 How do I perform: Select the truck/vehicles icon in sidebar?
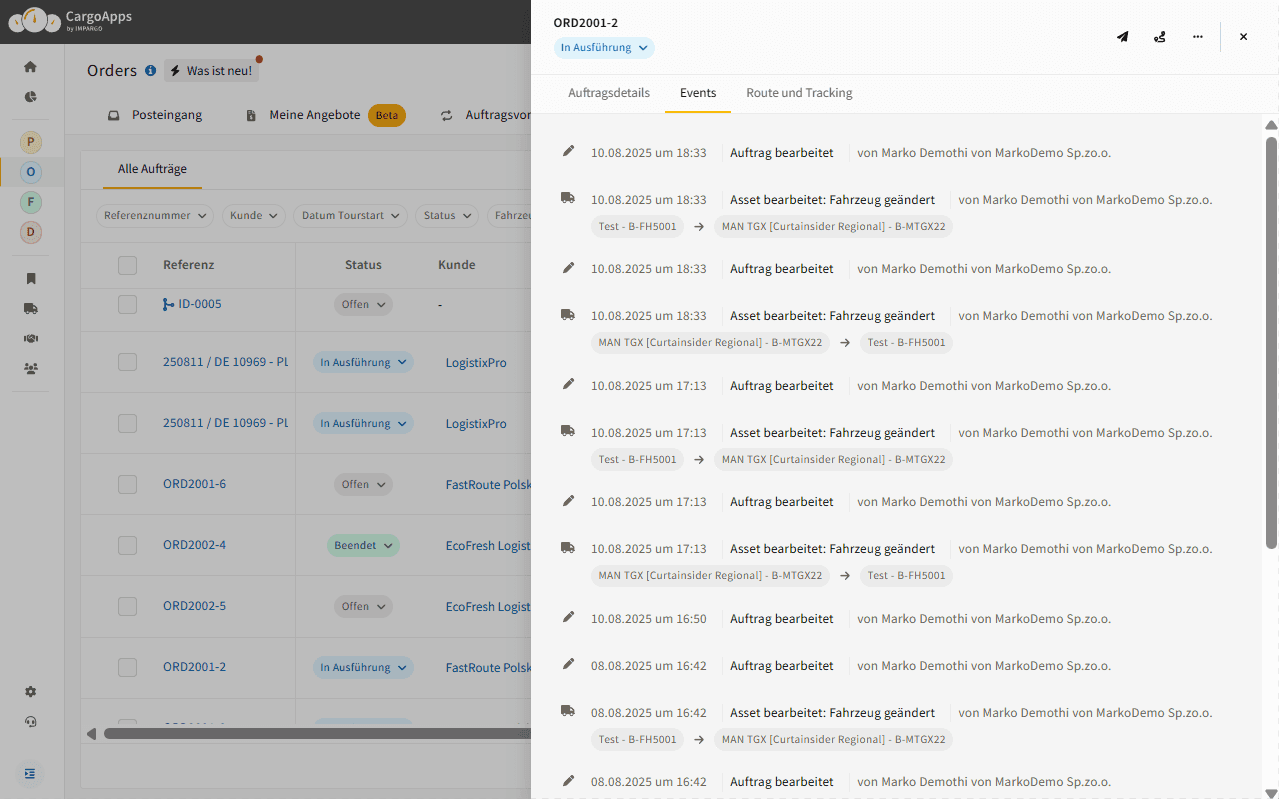pos(30,308)
